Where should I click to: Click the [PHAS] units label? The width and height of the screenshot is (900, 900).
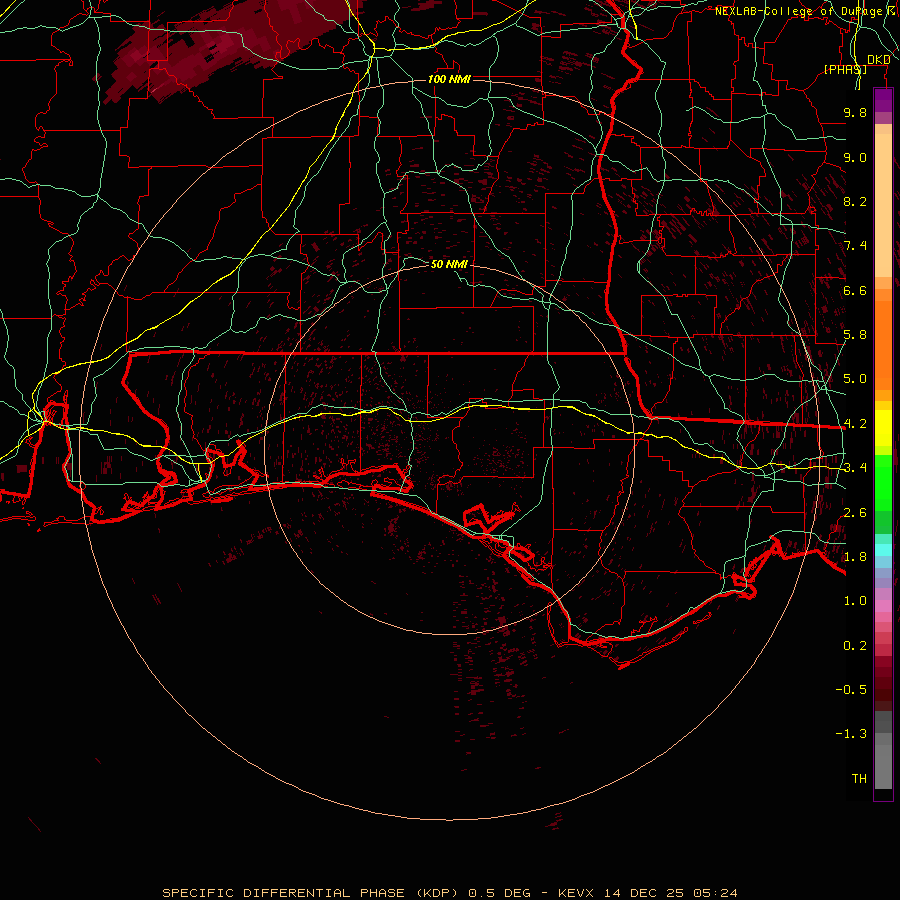845,69
